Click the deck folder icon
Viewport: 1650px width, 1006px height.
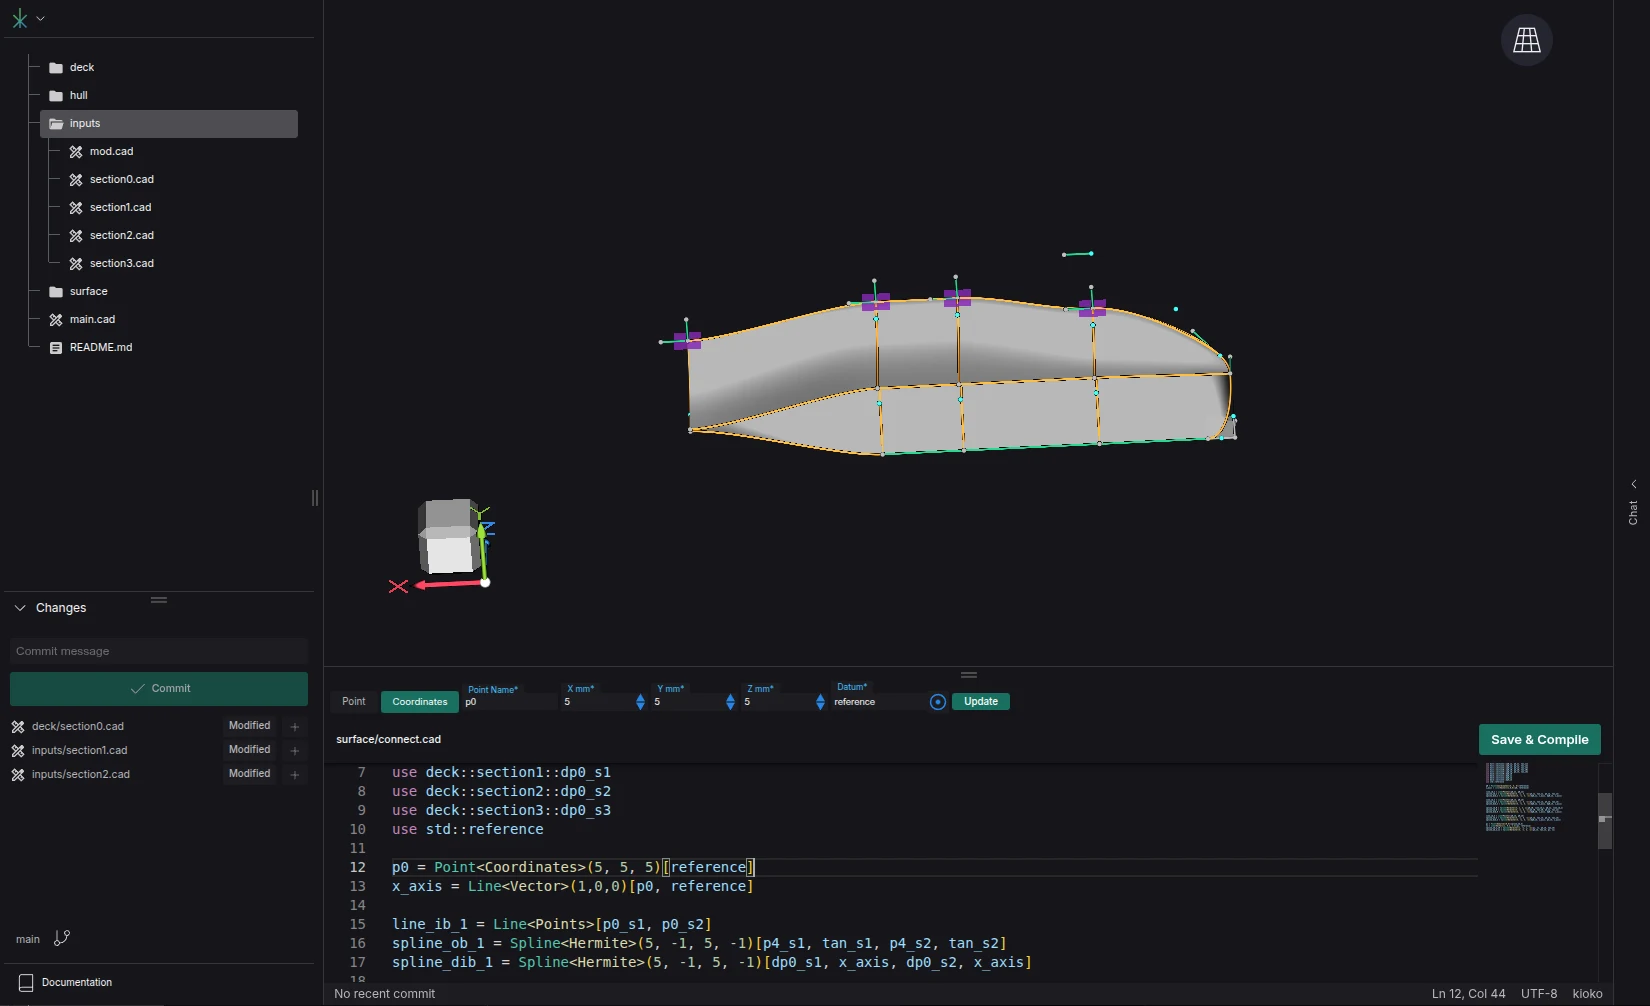click(x=56, y=68)
